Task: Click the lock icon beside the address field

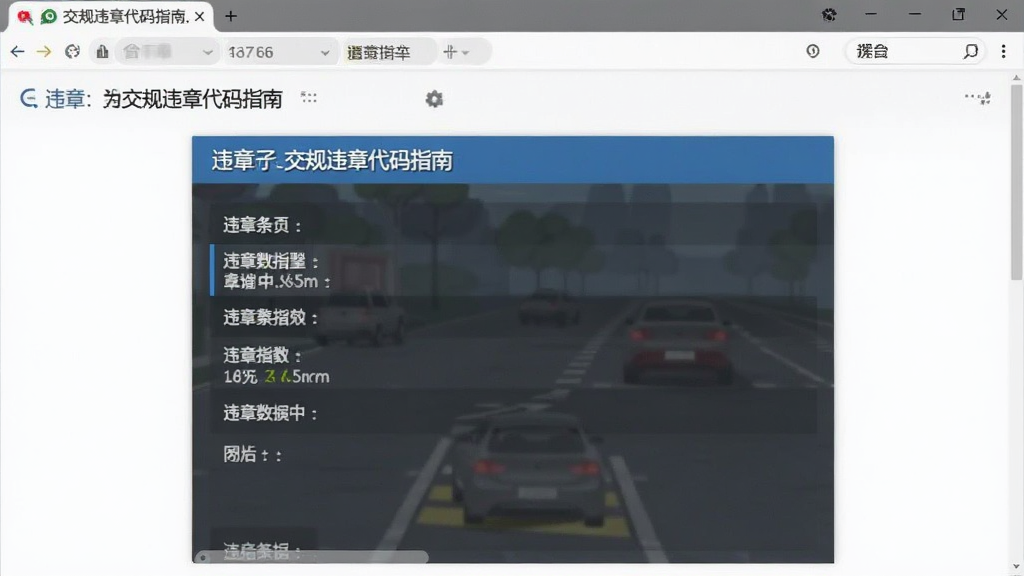Action: [102, 52]
